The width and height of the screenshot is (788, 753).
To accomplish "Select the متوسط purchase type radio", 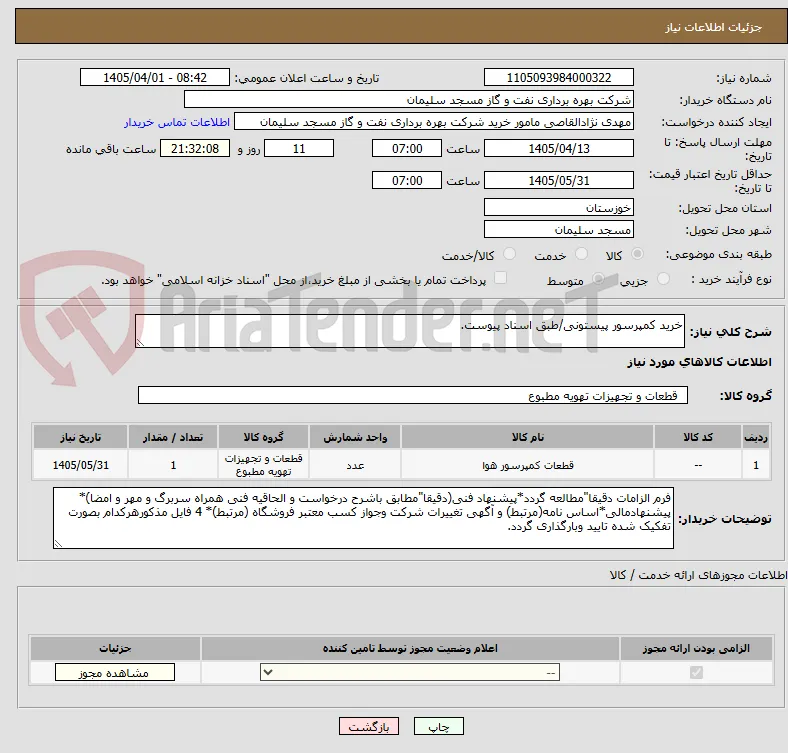I will [x=598, y=278].
